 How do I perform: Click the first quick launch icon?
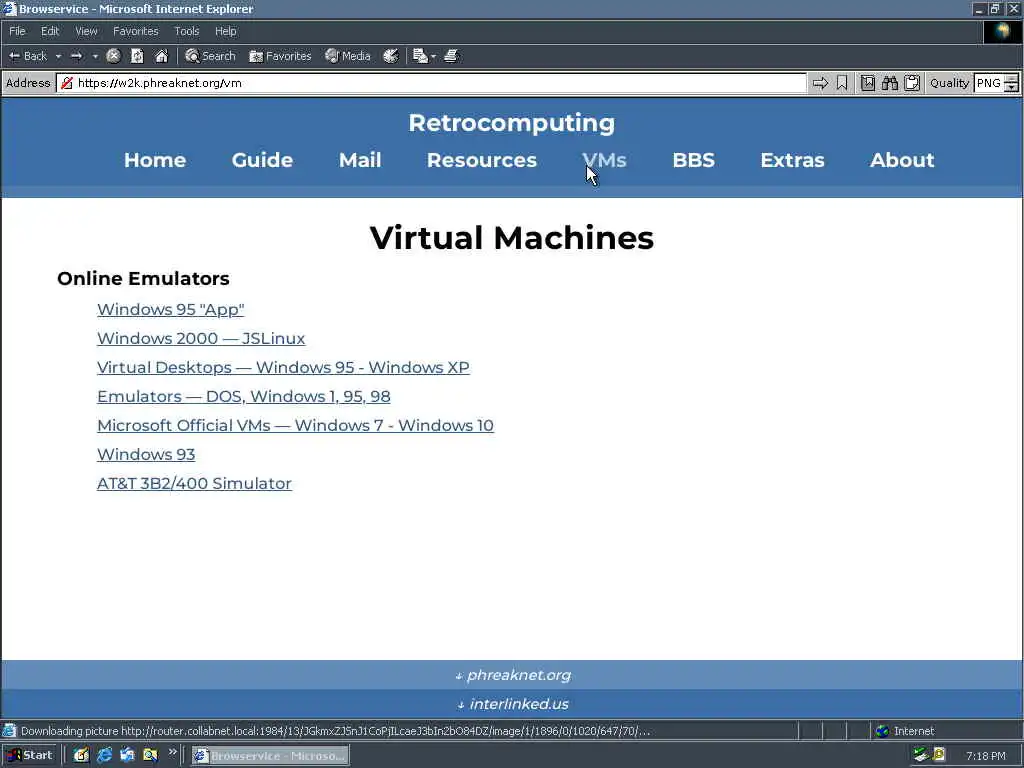point(81,756)
